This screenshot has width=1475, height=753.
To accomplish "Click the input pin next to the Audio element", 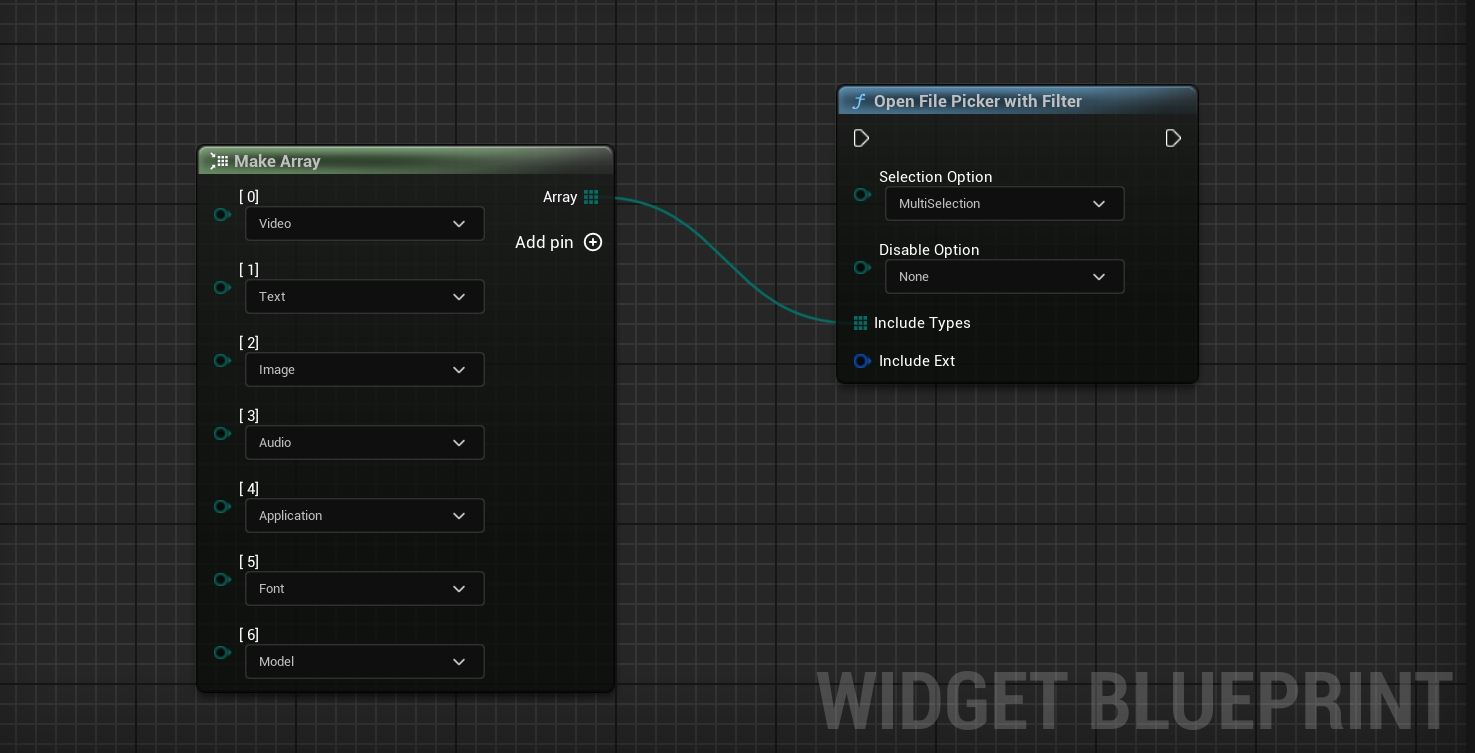I will 222,433.
